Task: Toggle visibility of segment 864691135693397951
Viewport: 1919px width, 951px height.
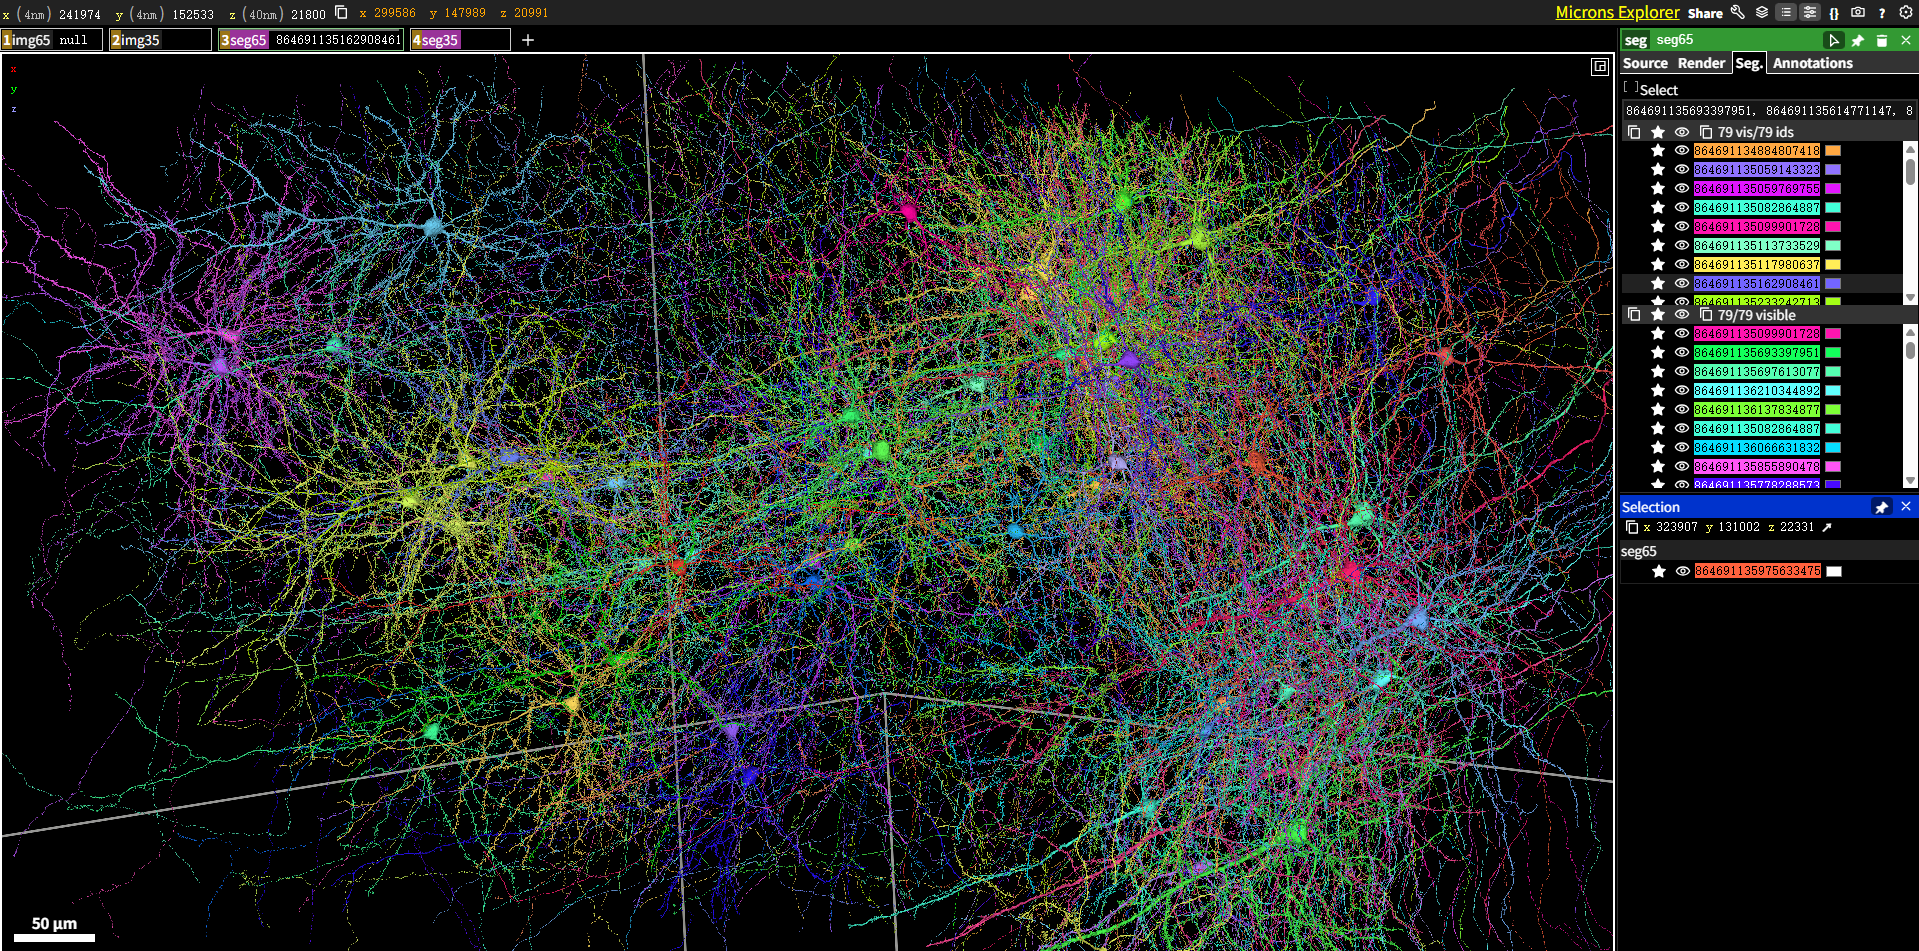Action: click(1682, 352)
